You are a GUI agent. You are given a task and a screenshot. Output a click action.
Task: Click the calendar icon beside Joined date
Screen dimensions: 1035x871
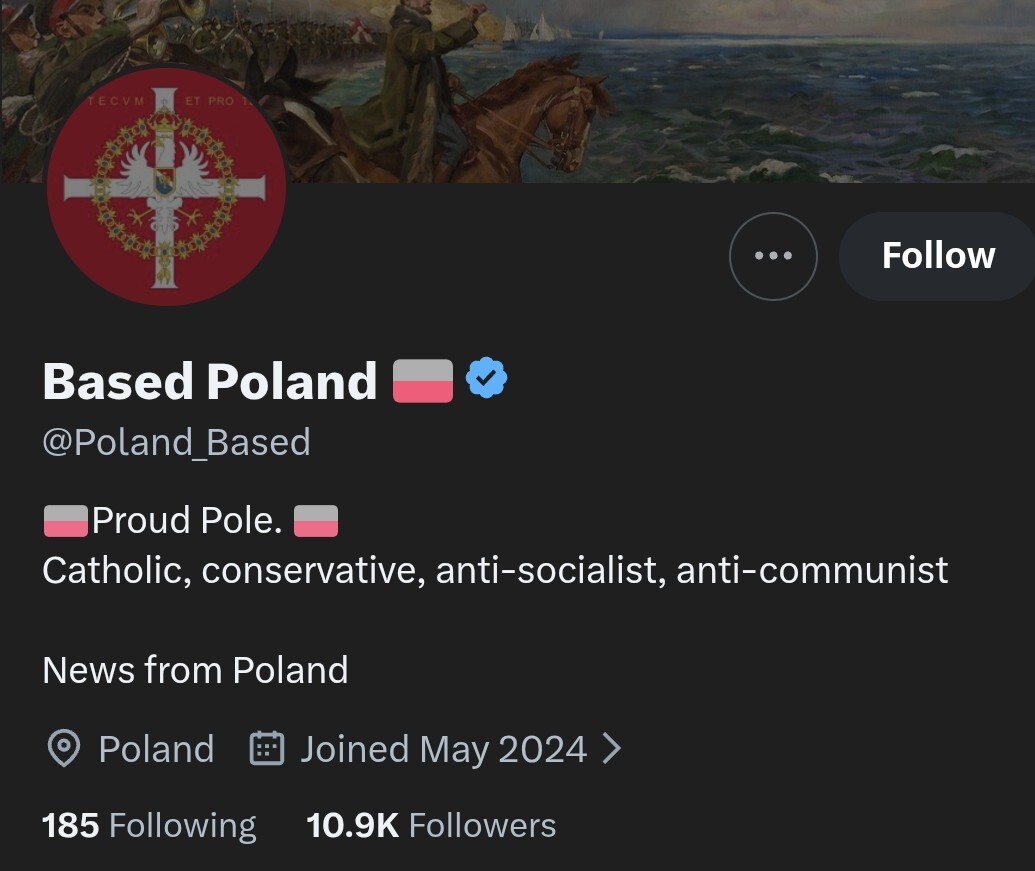tap(266, 748)
